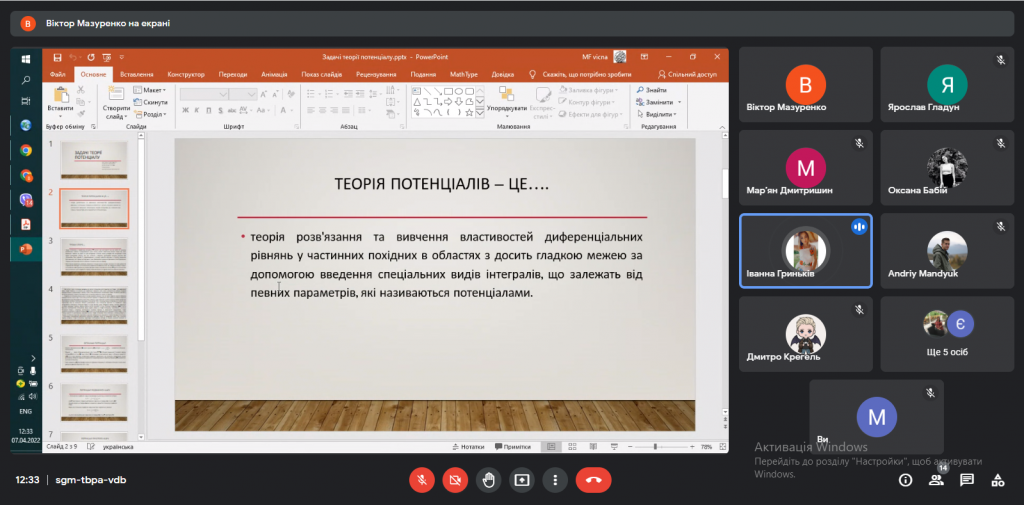Open the activities shapes icon

pyautogui.click(x=998, y=480)
